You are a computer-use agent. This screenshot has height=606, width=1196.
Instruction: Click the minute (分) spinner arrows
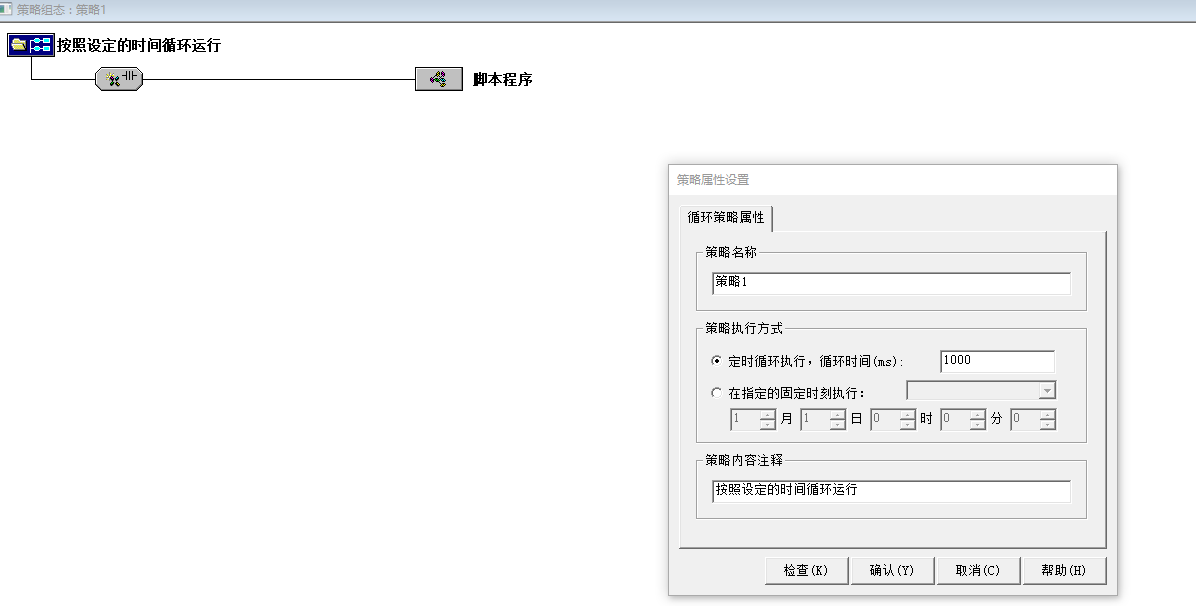pyautogui.click(x=977, y=420)
